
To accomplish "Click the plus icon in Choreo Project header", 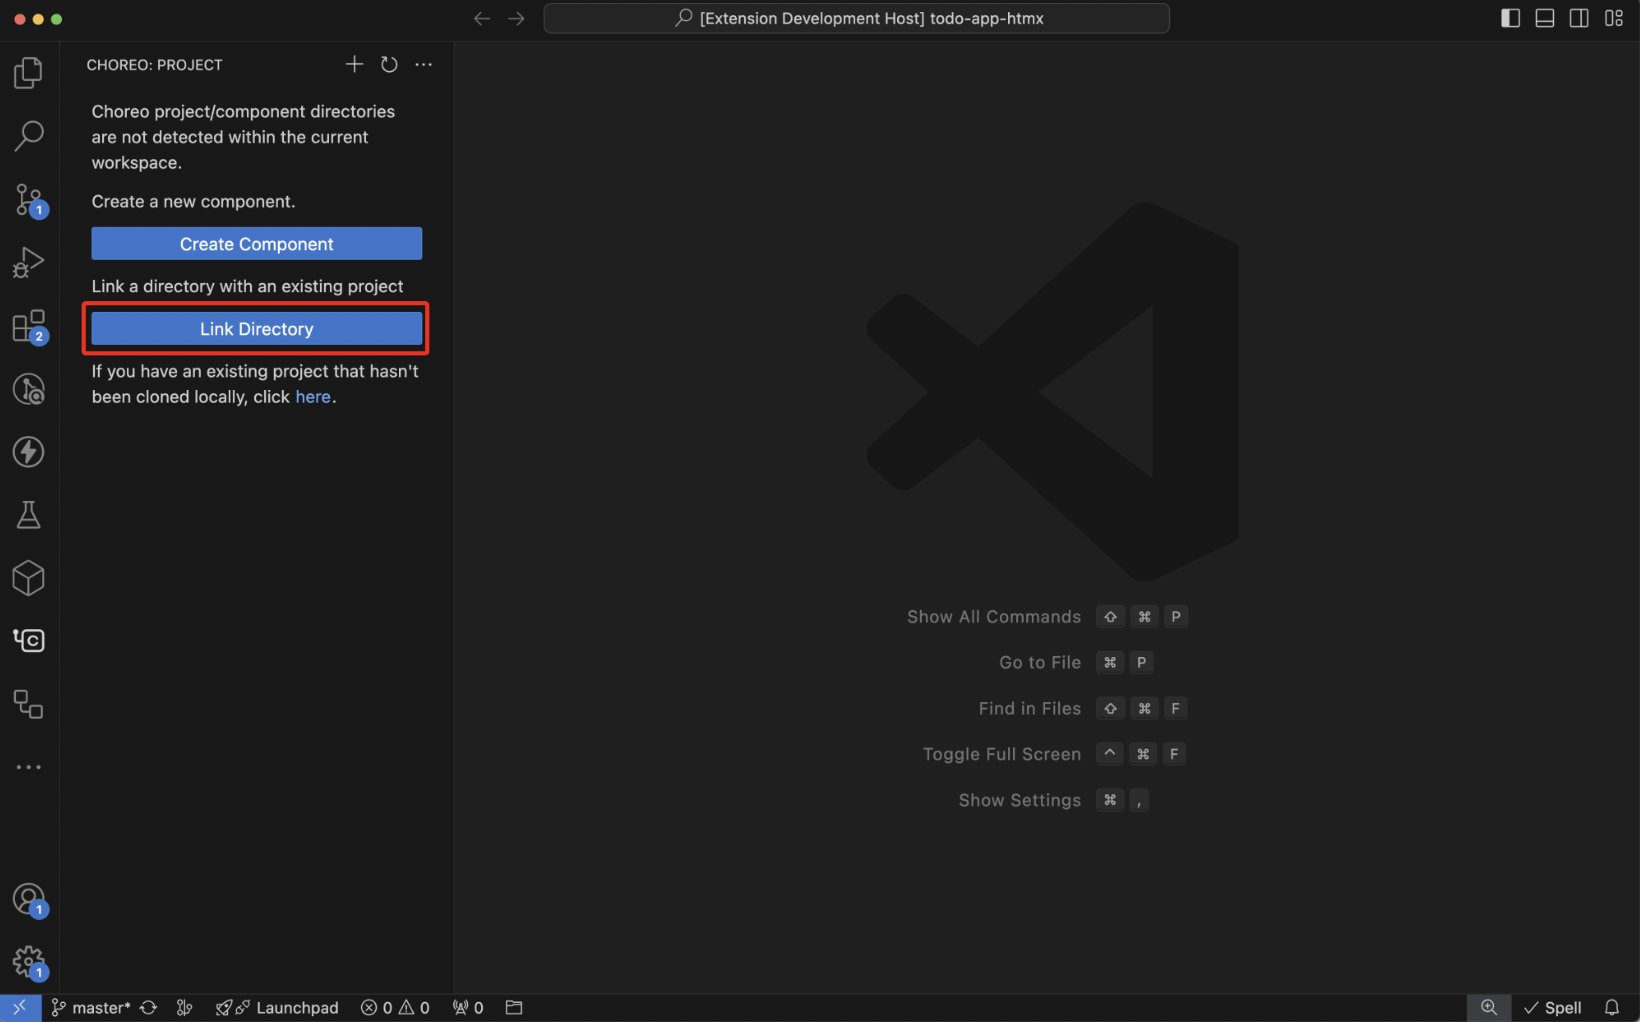I will tap(354, 64).
